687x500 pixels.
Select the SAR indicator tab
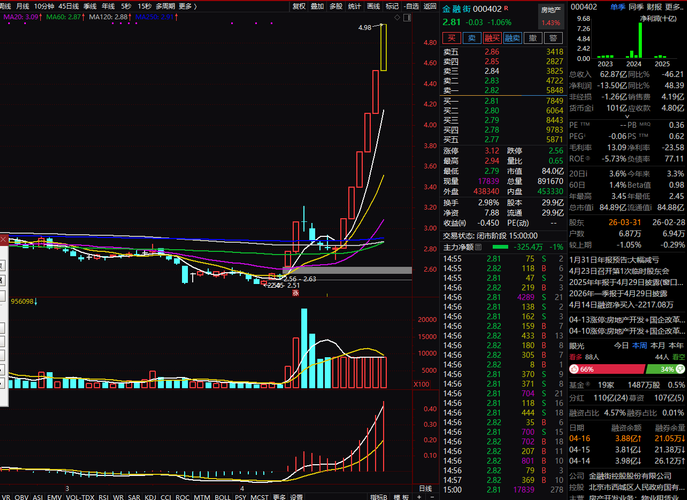tap(134, 497)
